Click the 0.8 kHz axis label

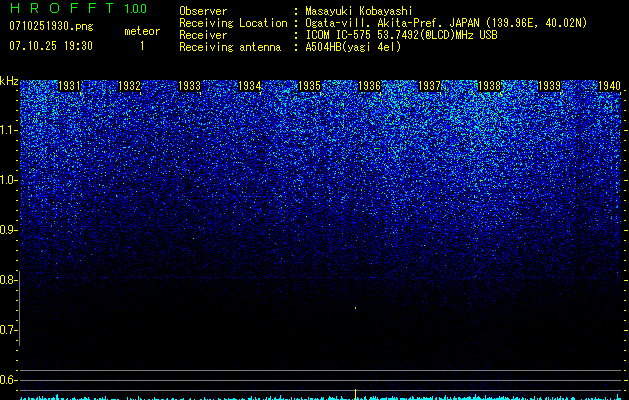9,280
